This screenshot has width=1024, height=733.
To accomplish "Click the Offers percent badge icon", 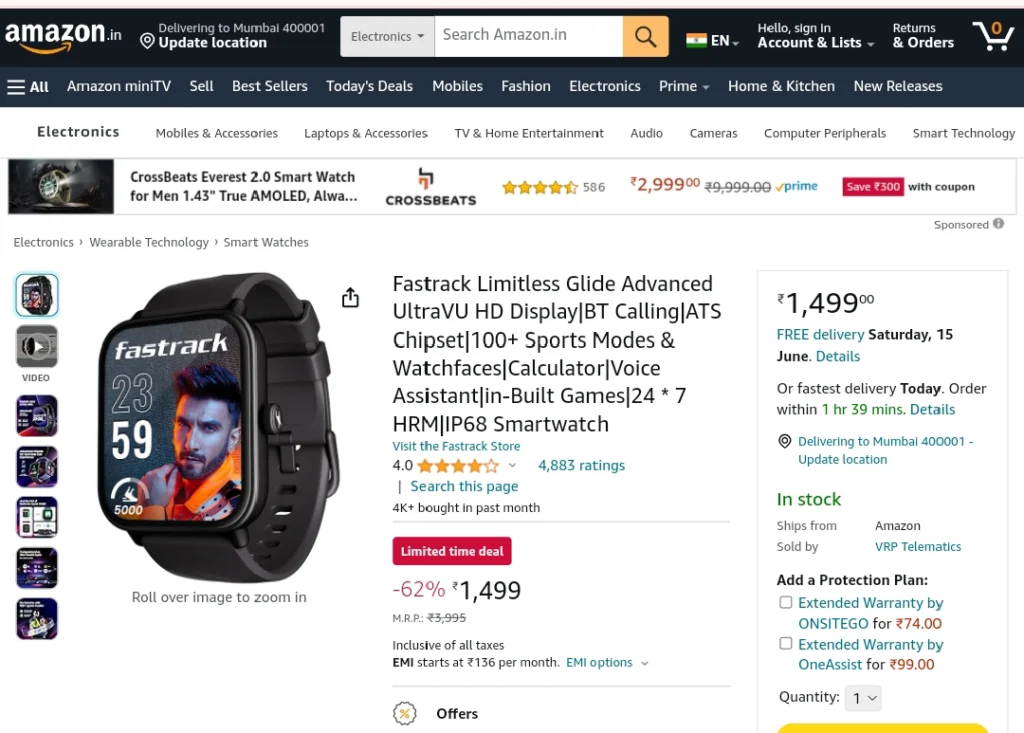I will click(404, 713).
